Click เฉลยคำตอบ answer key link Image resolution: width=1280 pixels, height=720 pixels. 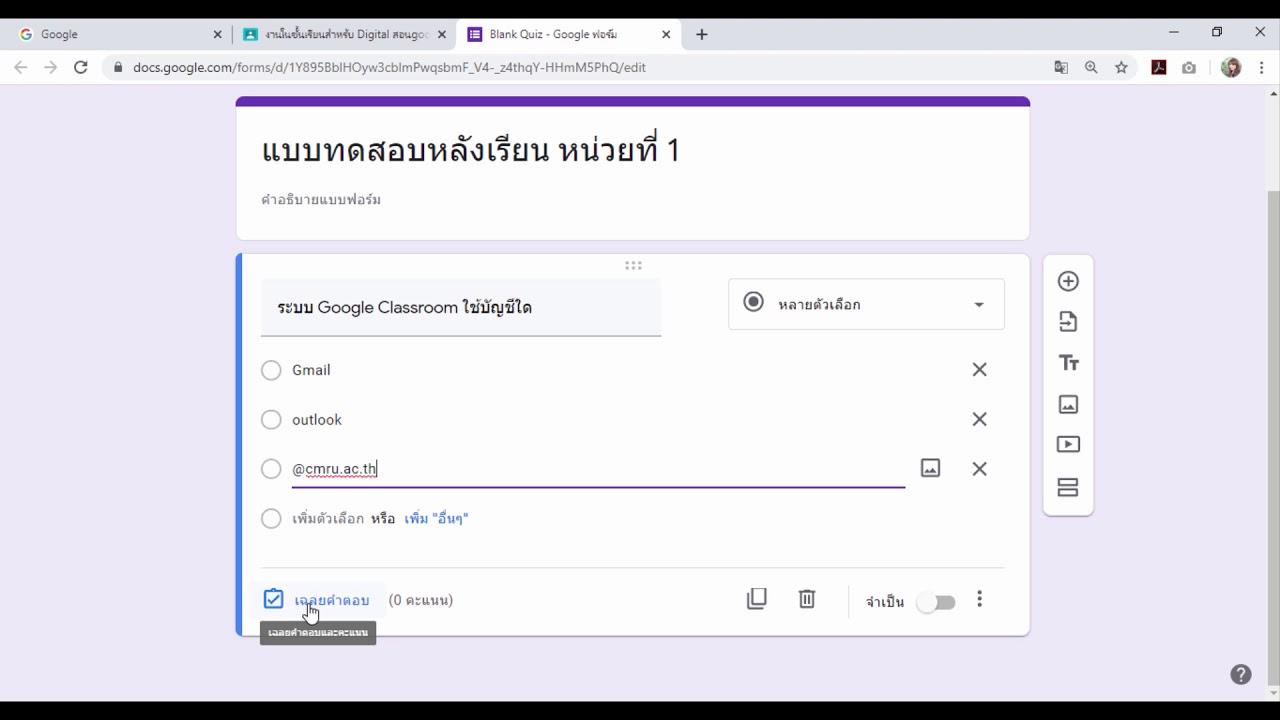click(332, 600)
